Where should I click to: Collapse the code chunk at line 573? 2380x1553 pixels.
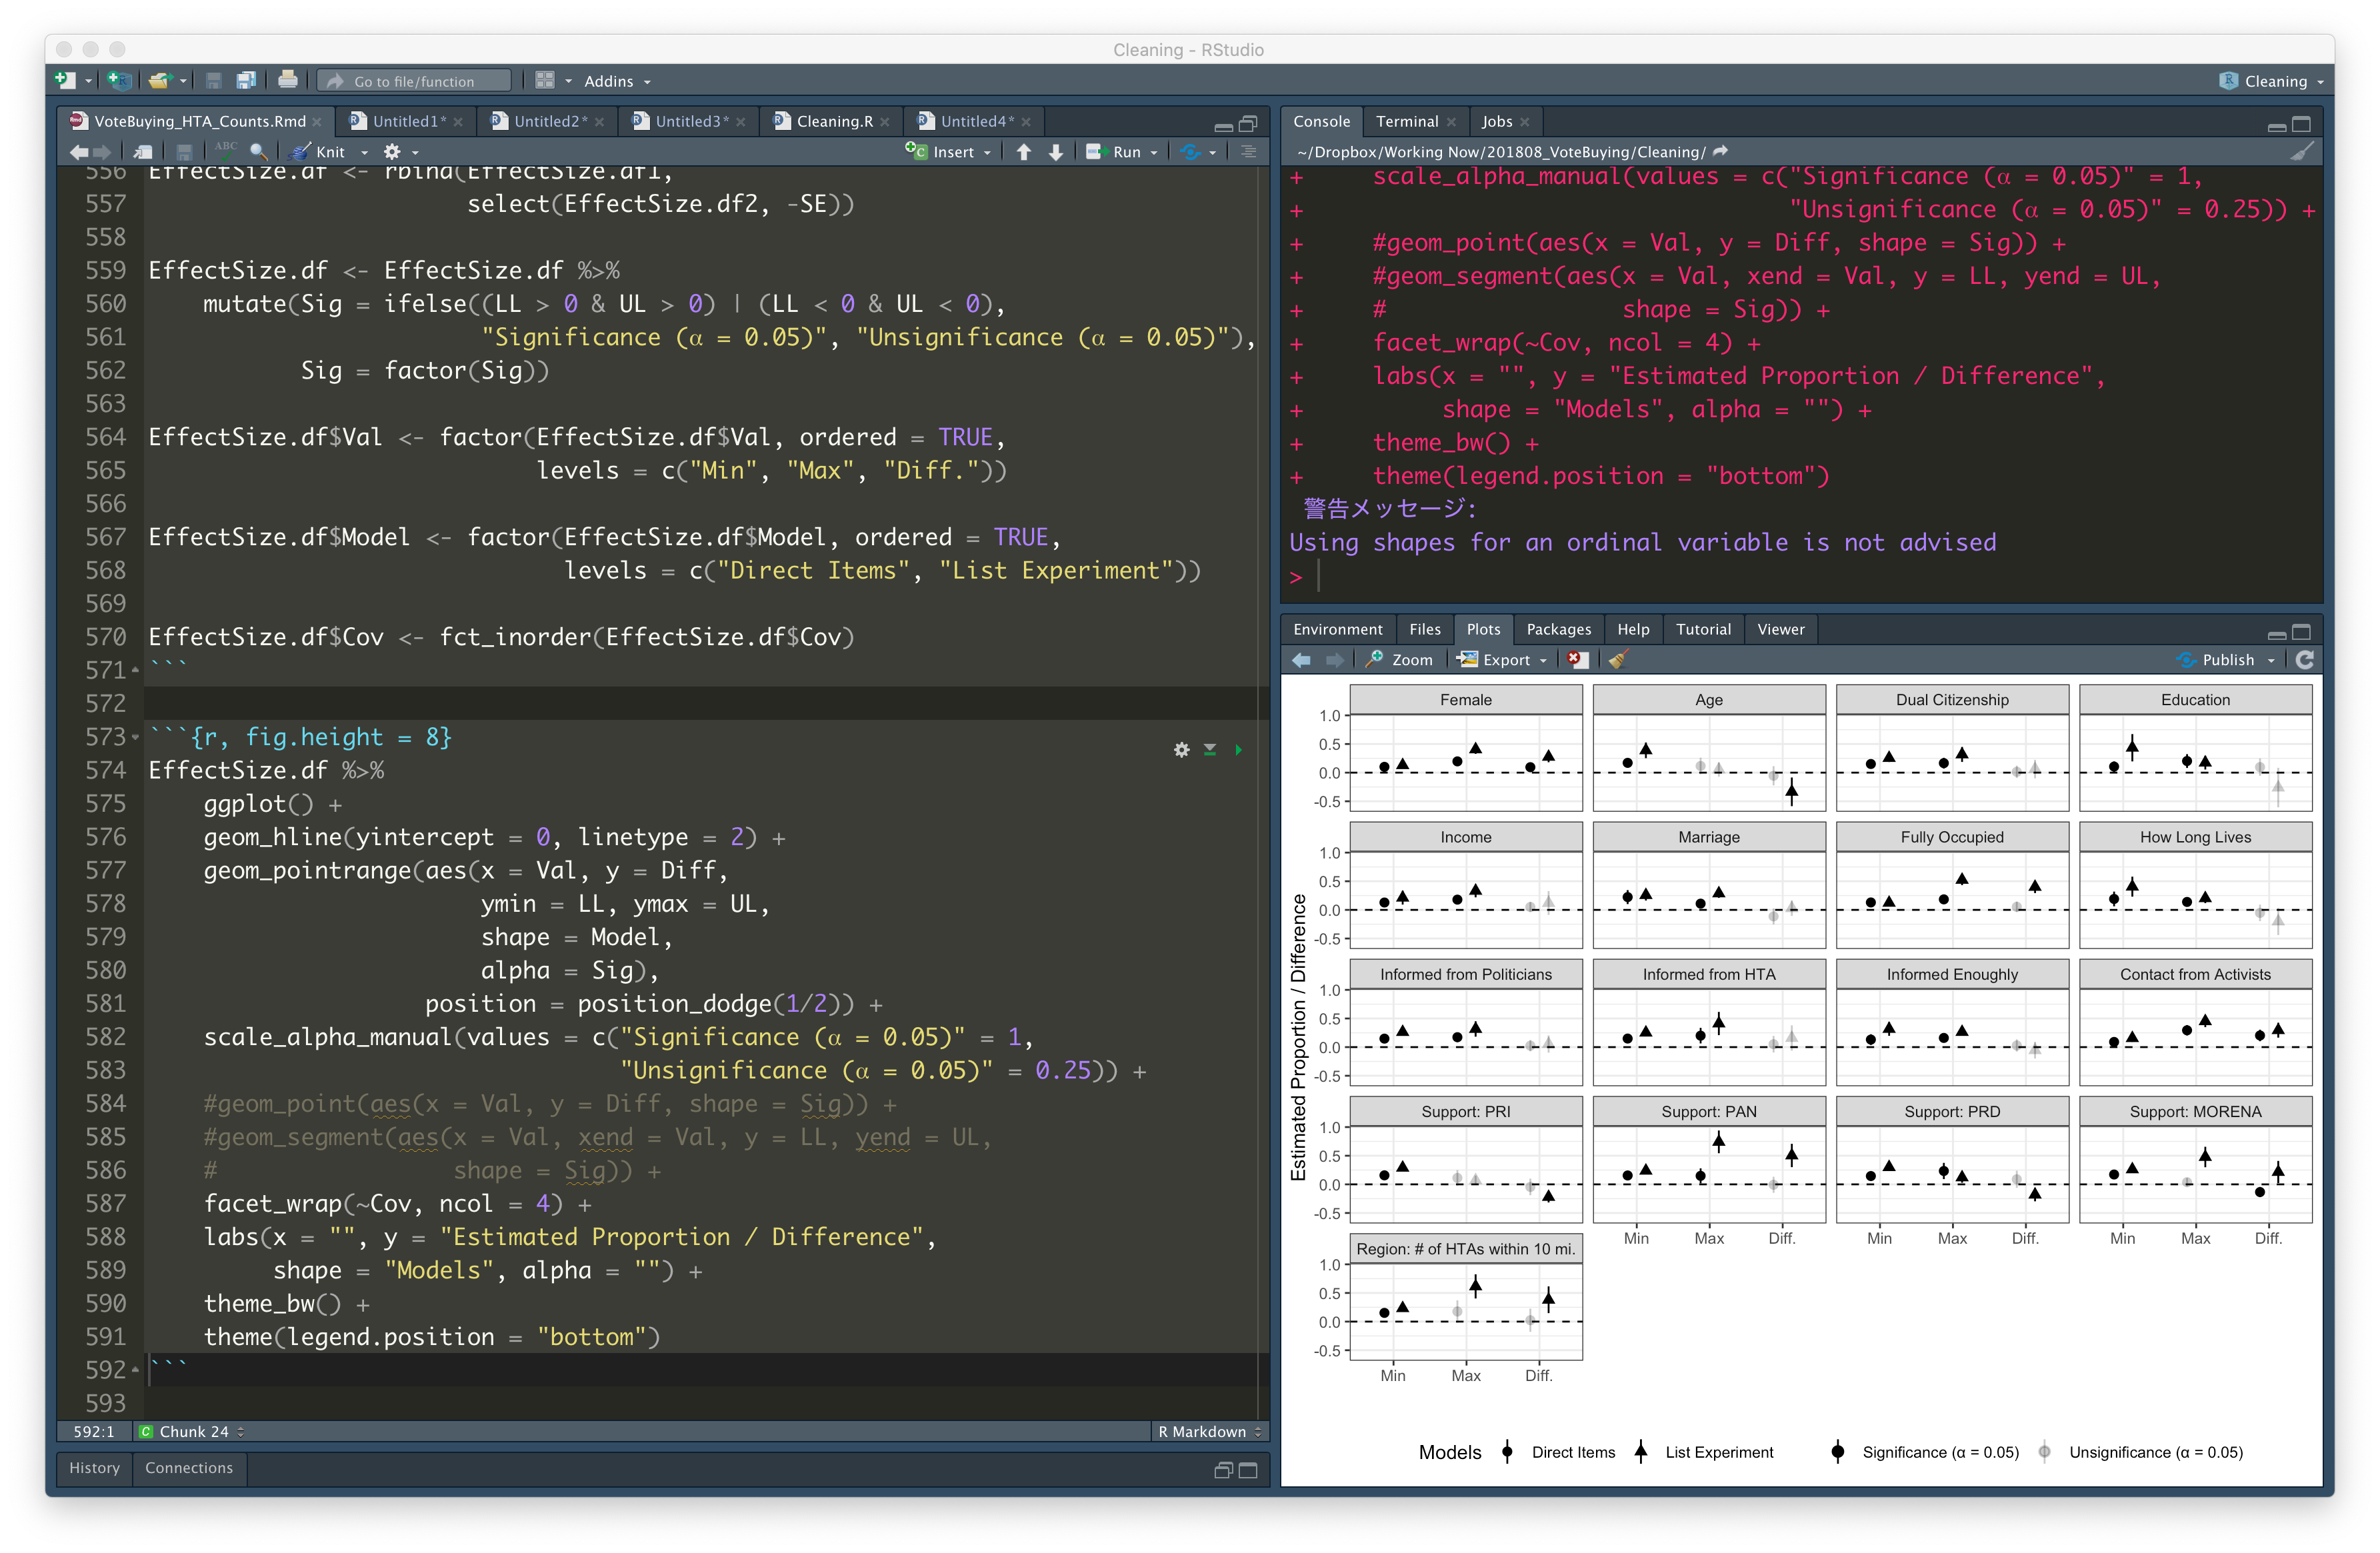coord(135,737)
